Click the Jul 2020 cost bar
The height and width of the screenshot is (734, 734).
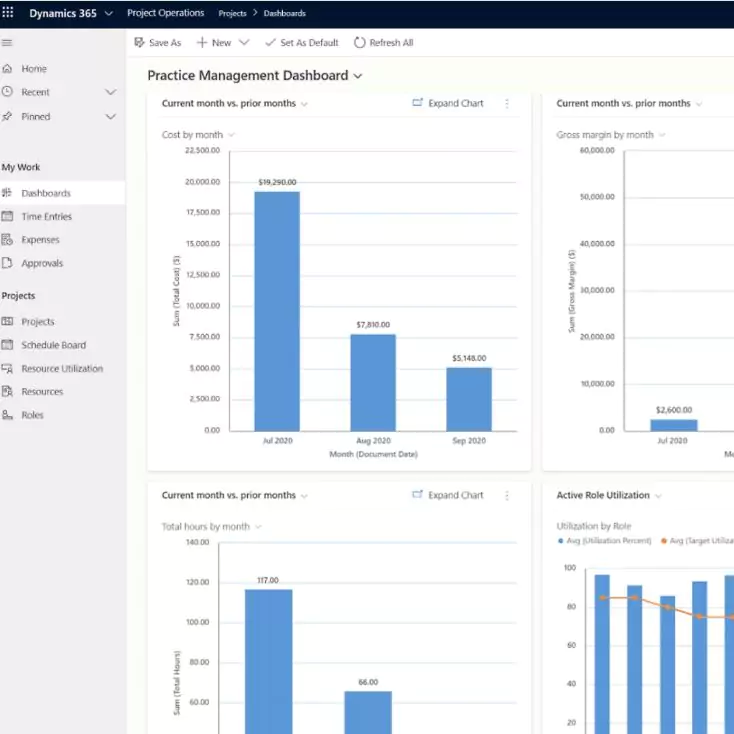point(277,311)
